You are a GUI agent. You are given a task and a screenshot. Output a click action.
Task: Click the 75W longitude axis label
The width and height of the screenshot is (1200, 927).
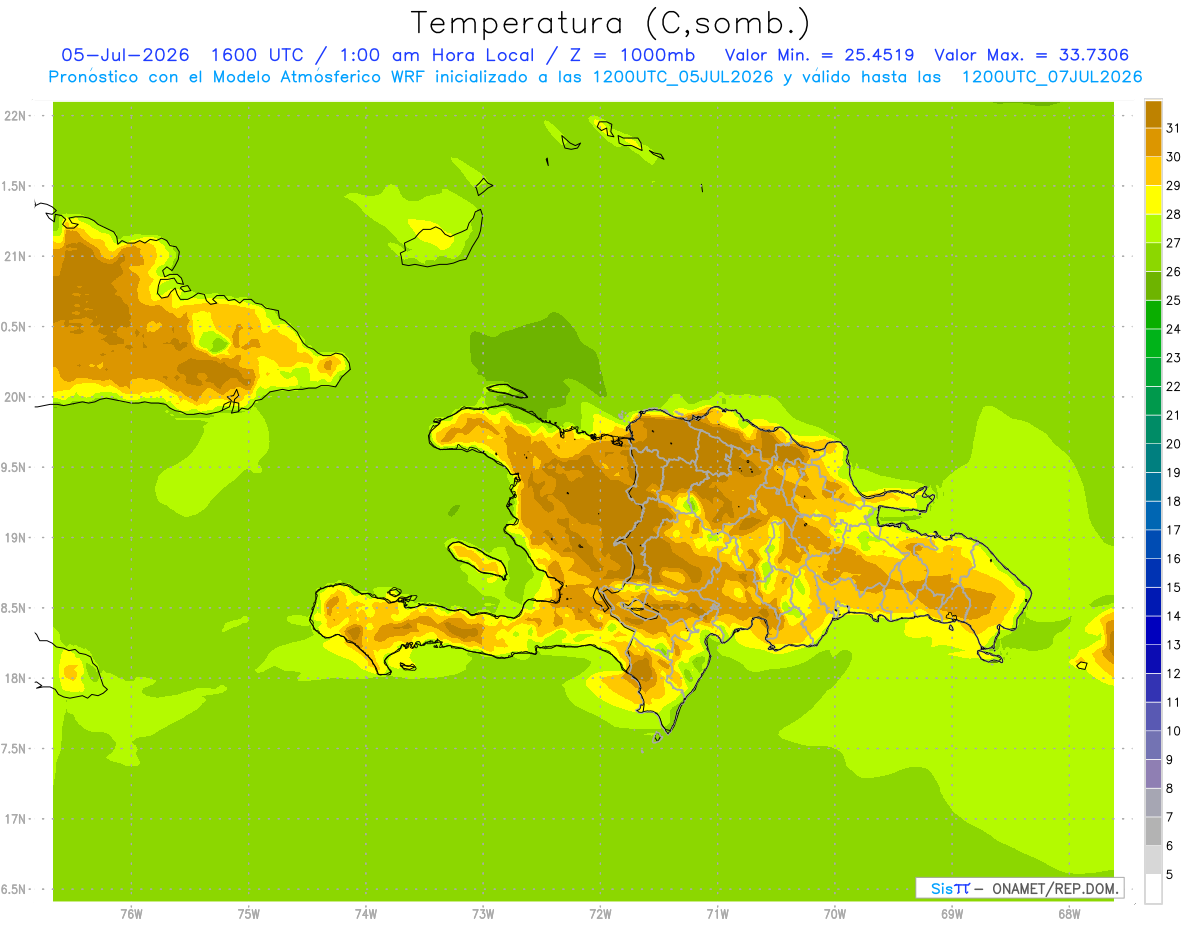pos(249,914)
